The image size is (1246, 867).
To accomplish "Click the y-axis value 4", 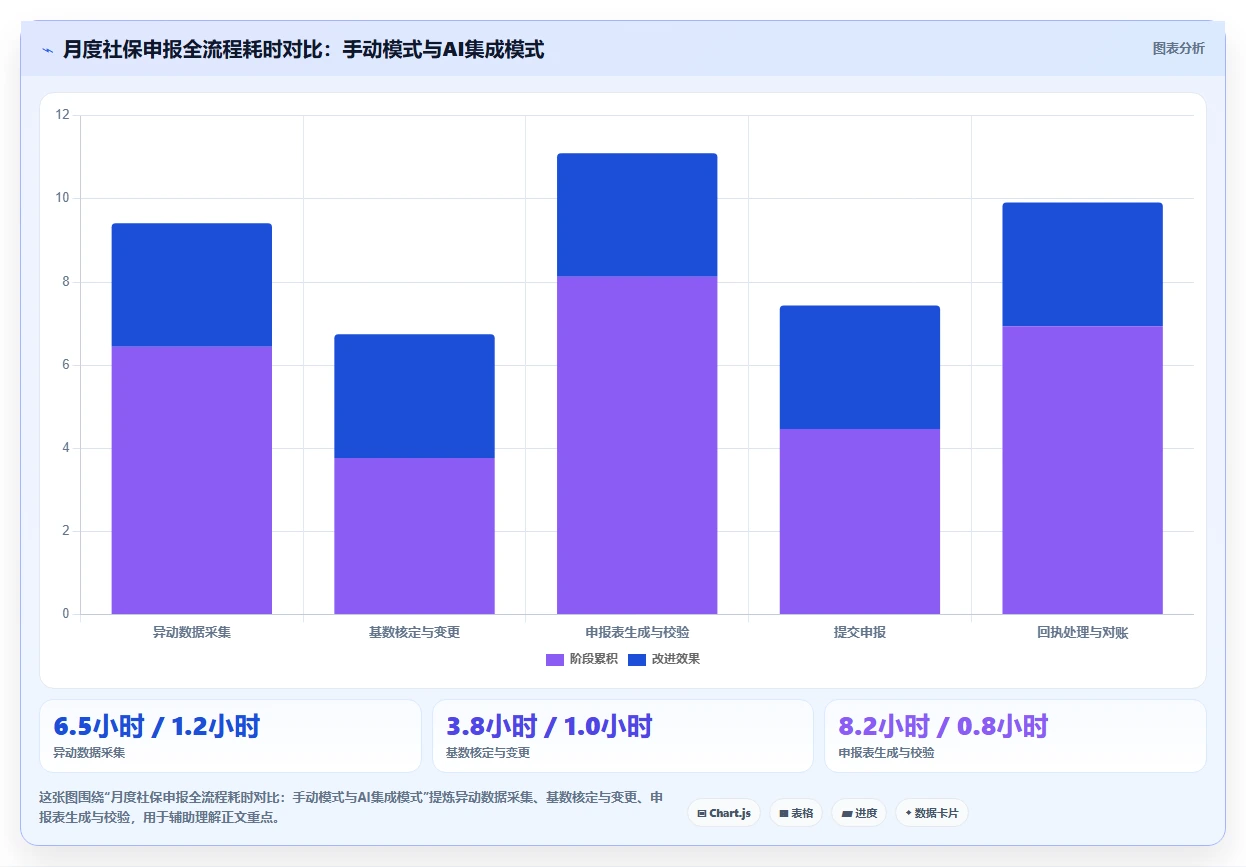I will coord(66,448).
